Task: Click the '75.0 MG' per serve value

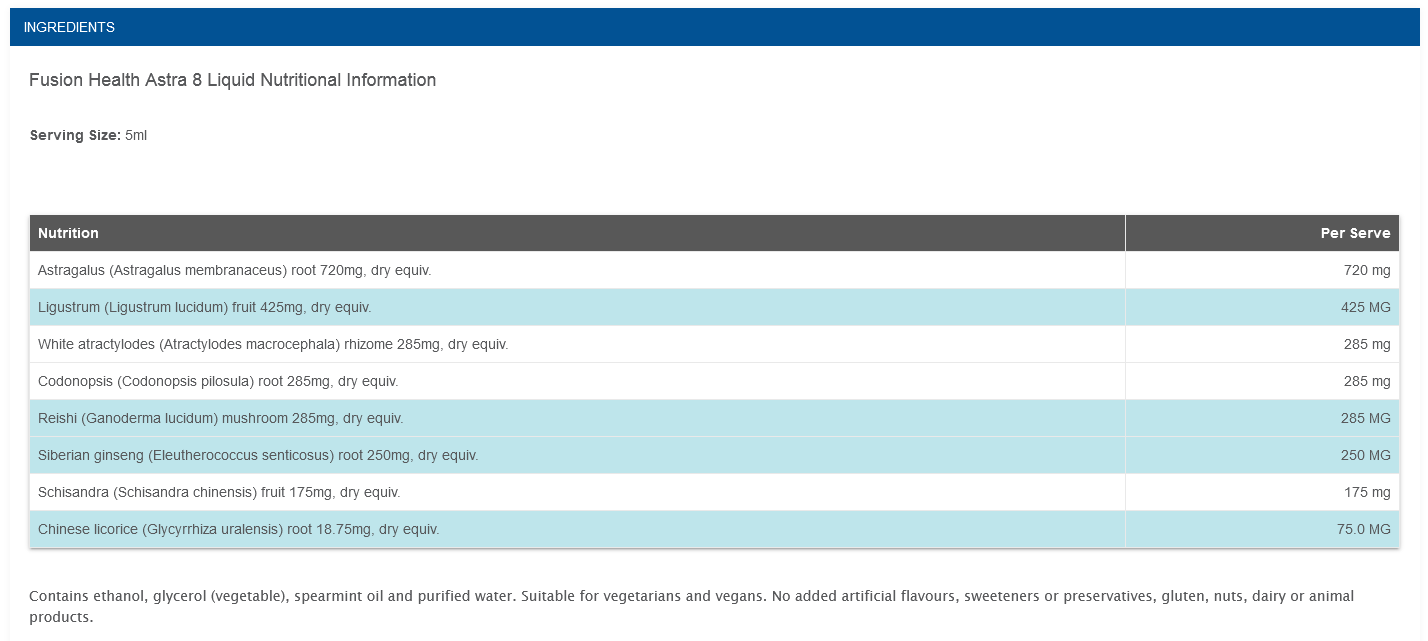Action: (1364, 529)
